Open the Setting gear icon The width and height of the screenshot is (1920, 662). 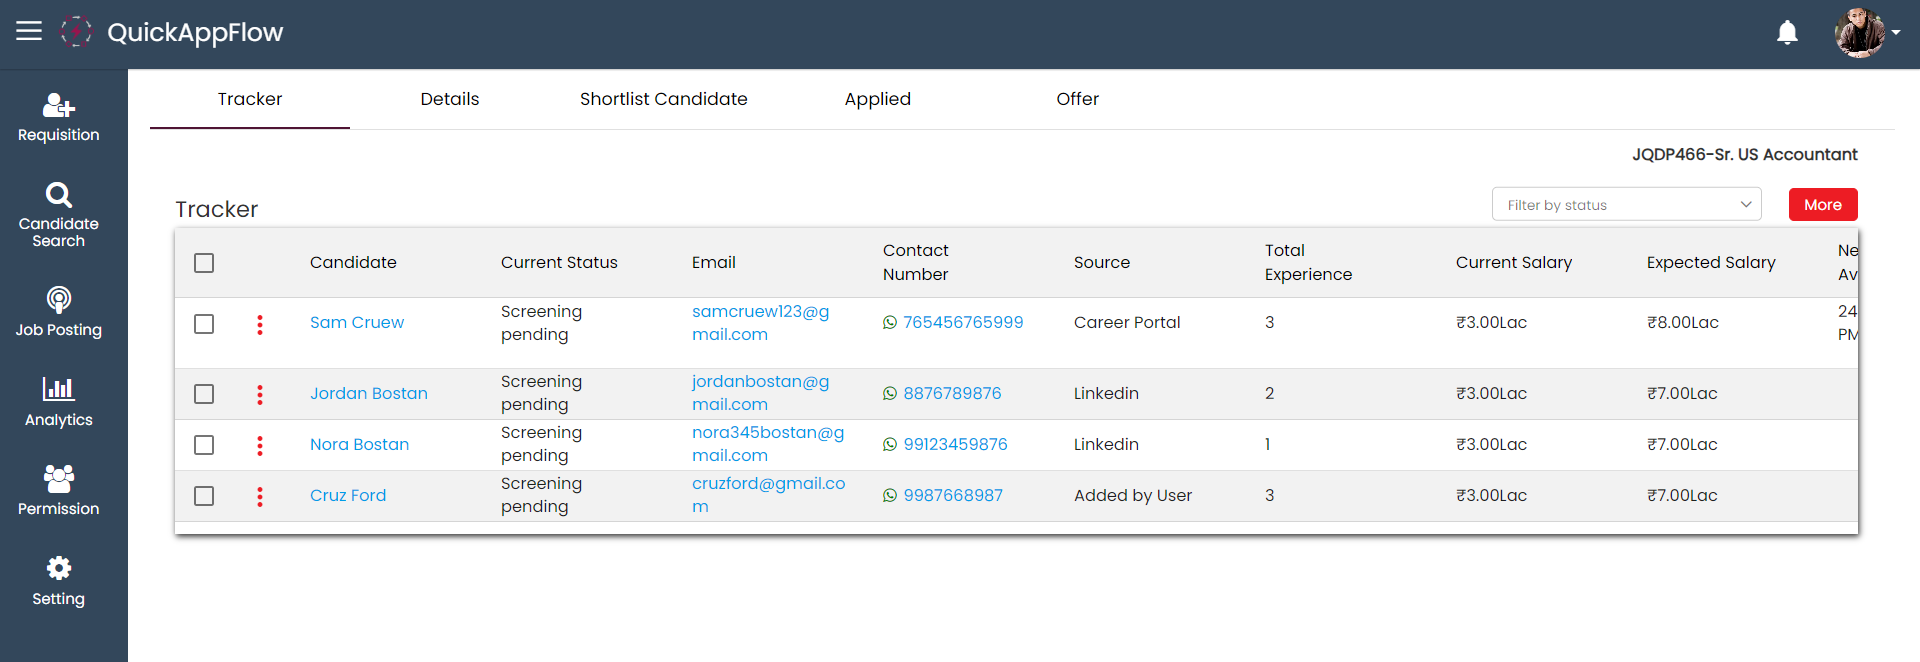tap(58, 569)
